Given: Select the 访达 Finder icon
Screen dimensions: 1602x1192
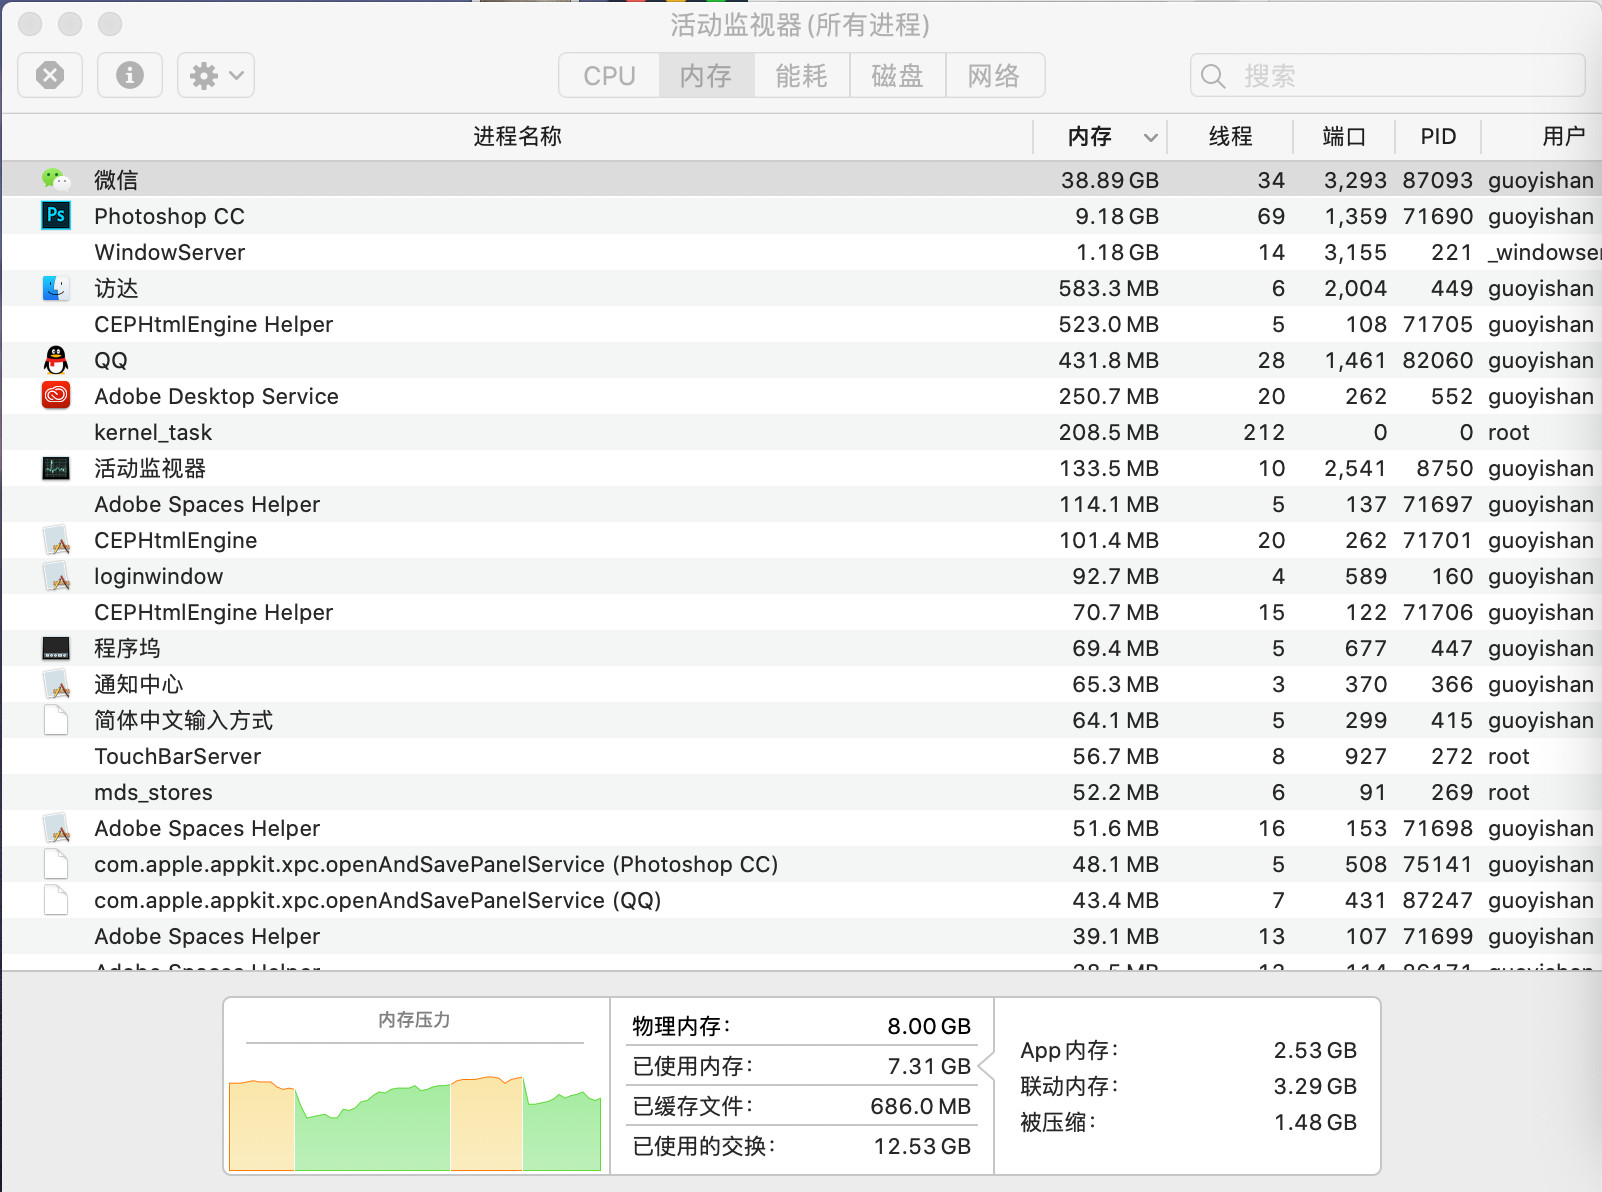Looking at the screenshot, I should pos(56,288).
